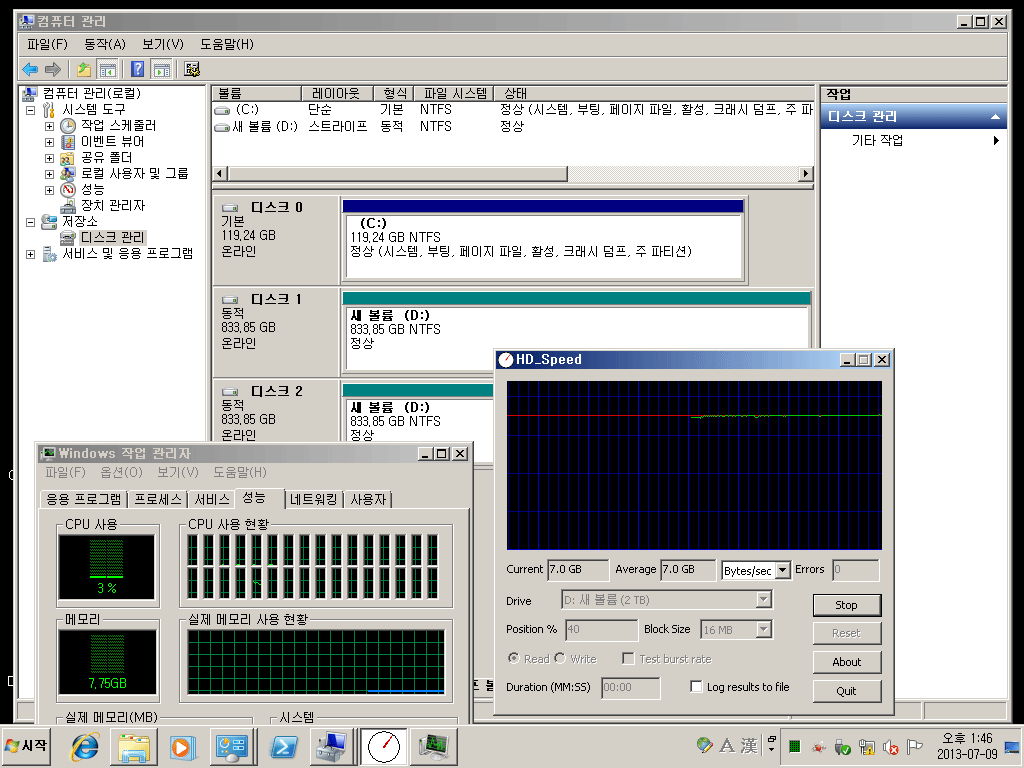1024x768 pixels.
Task: Collapse the Storage tree node
Action: (30, 222)
